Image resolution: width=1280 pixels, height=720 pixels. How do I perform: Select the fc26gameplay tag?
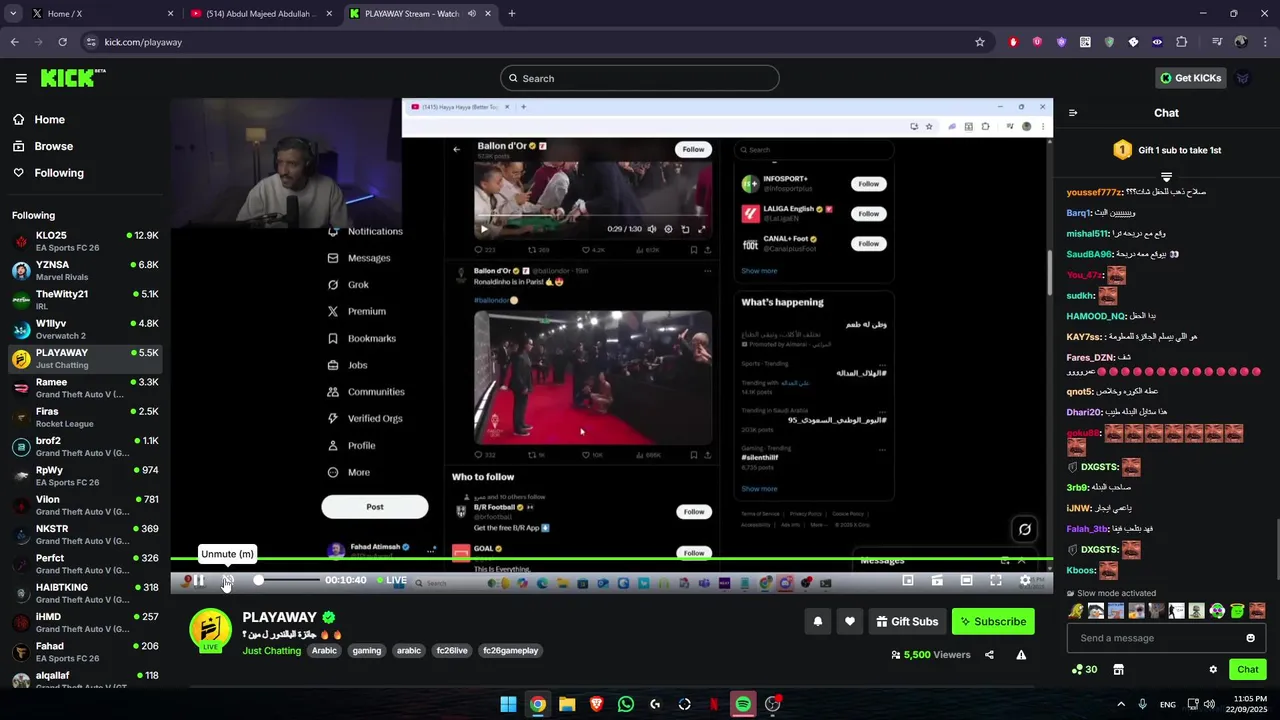(511, 651)
